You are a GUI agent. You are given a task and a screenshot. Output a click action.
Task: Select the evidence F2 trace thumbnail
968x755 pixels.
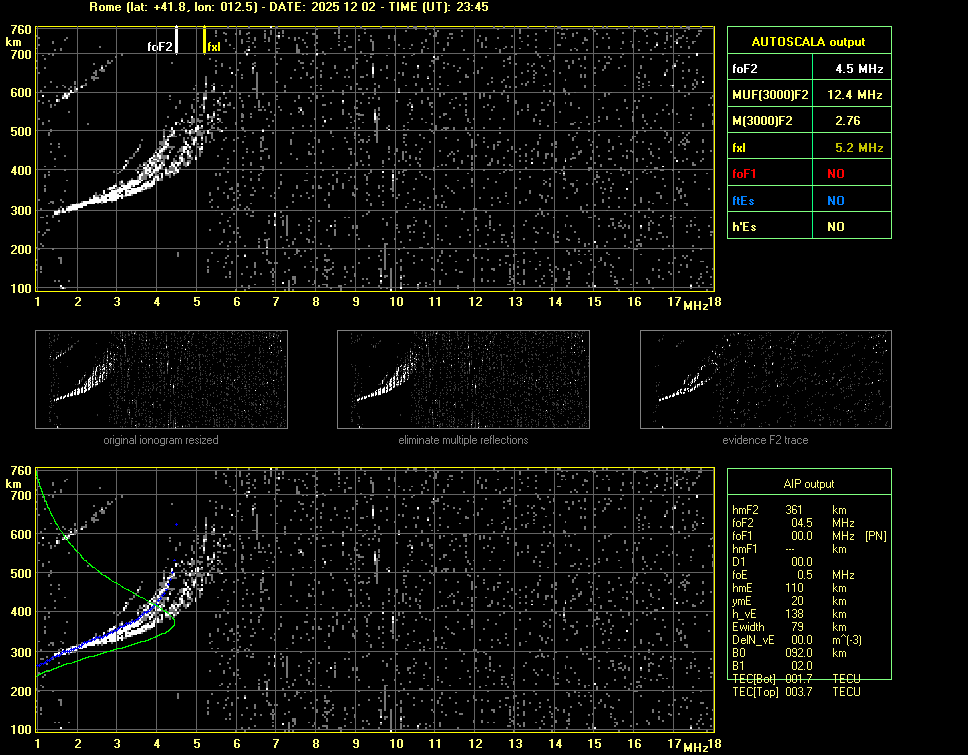tap(765, 380)
